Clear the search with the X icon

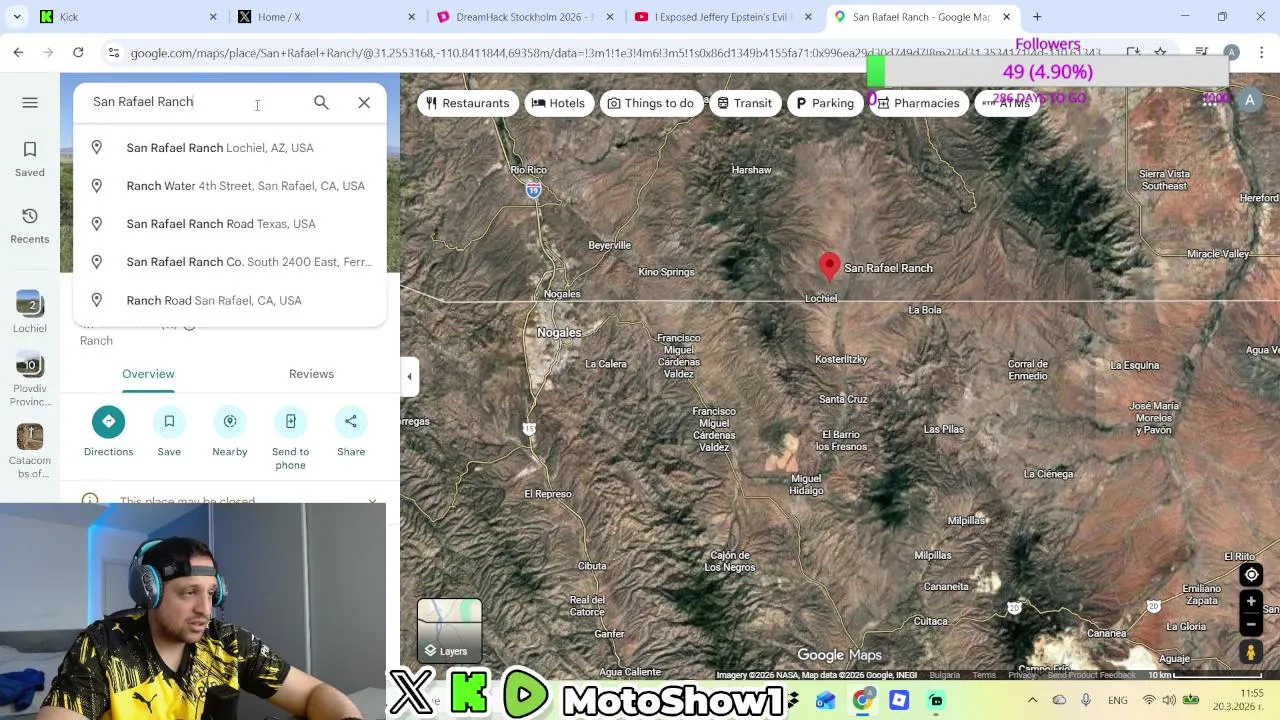(364, 102)
